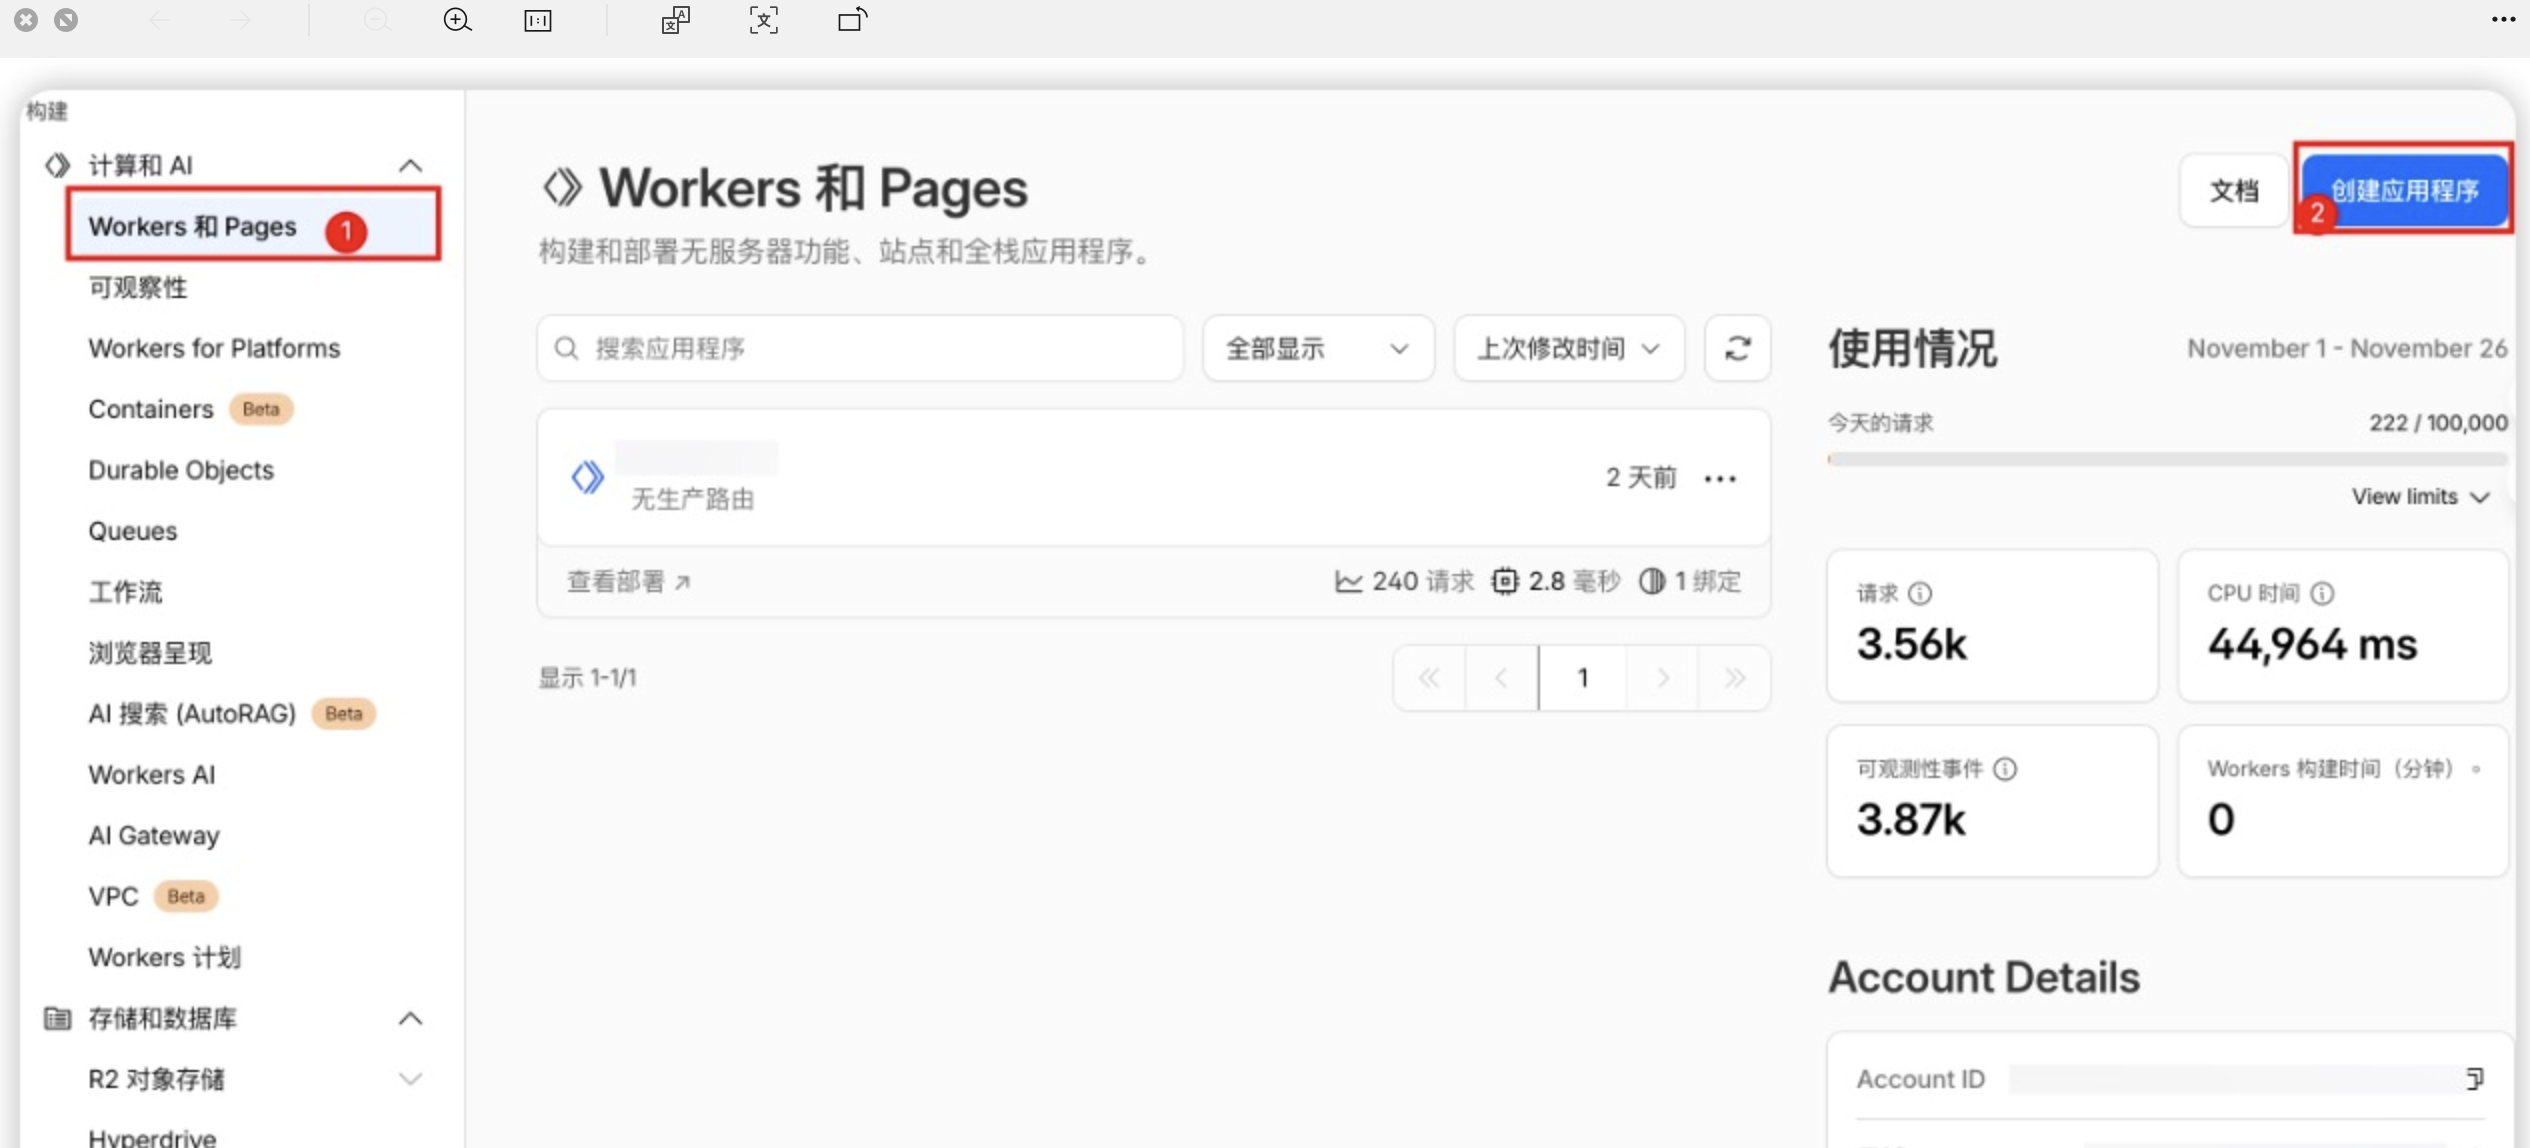This screenshot has height=1148, width=2530.
Task: Click the translate text toolbar icon
Action: 676,20
